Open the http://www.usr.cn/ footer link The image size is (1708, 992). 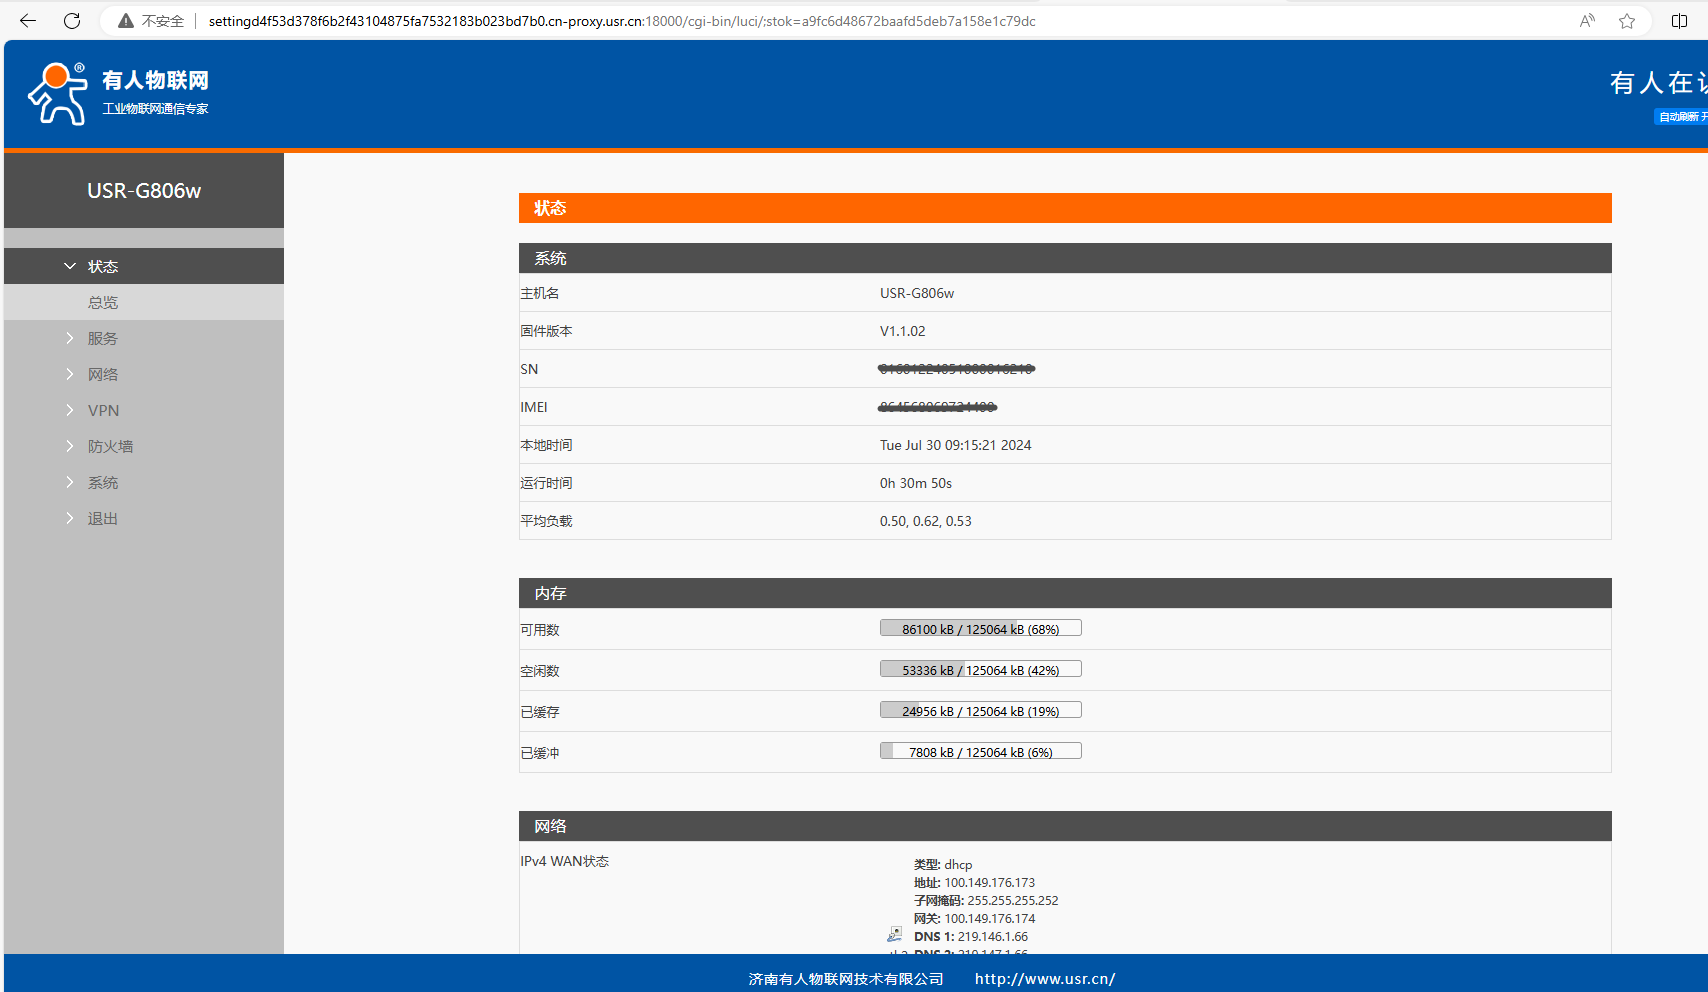coord(1044,979)
